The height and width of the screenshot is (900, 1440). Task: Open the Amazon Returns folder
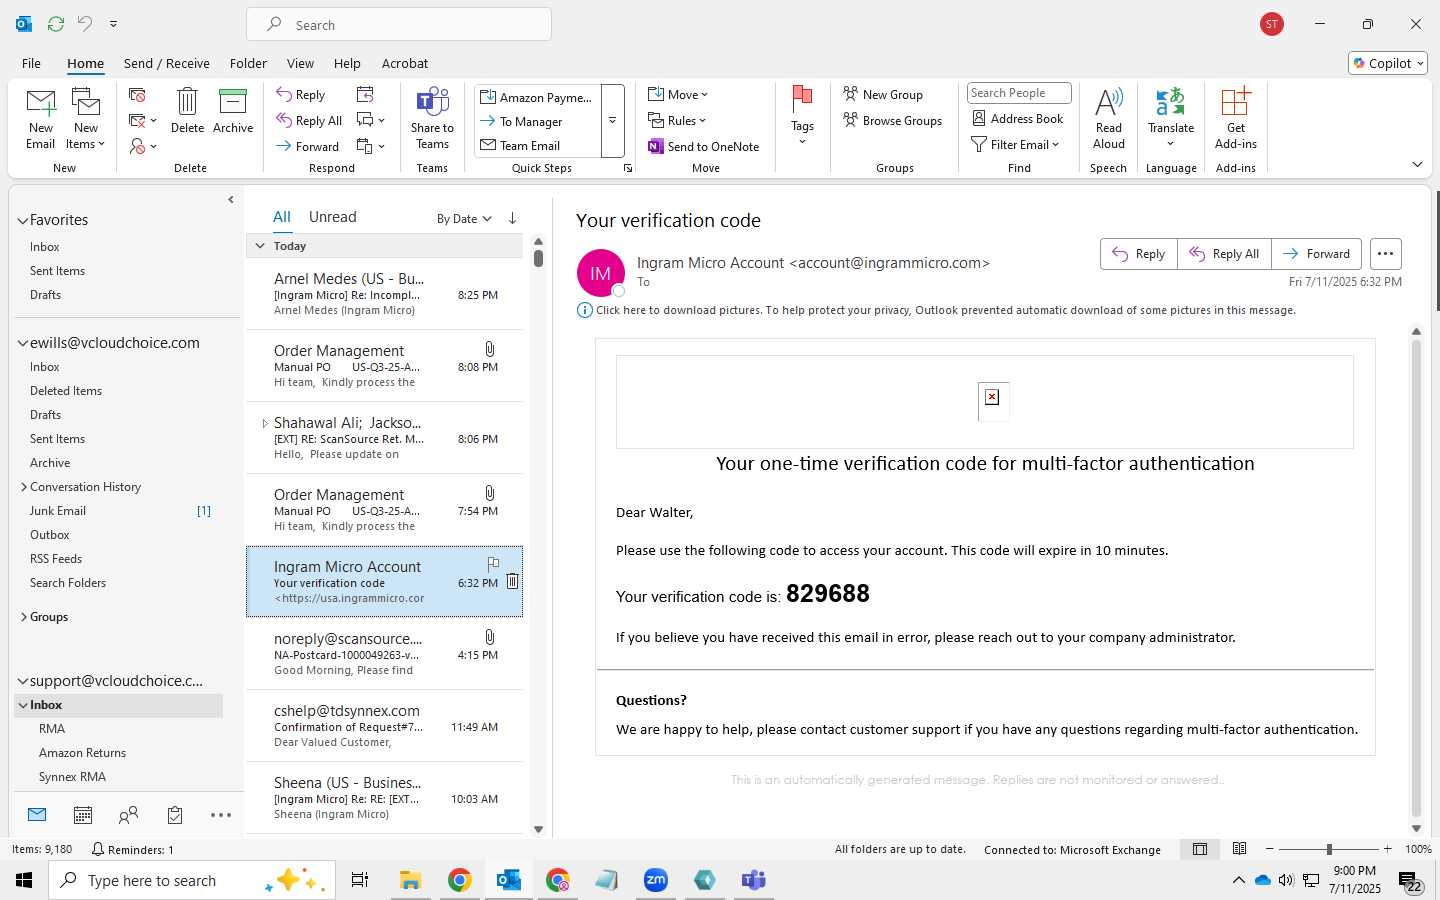point(82,753)
